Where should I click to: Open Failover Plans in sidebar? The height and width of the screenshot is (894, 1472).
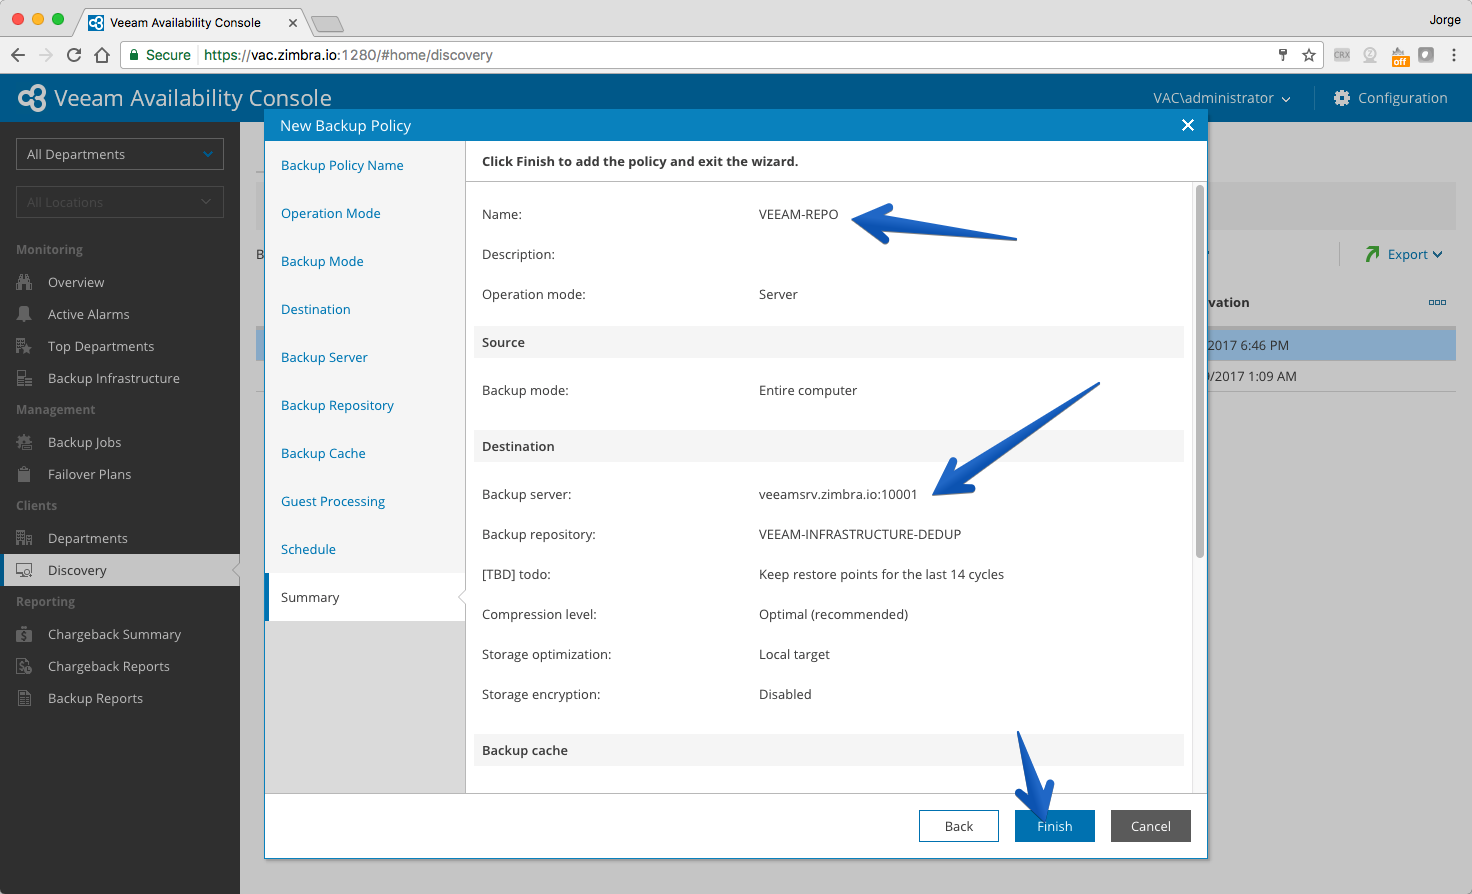click(x=90, y=474)
